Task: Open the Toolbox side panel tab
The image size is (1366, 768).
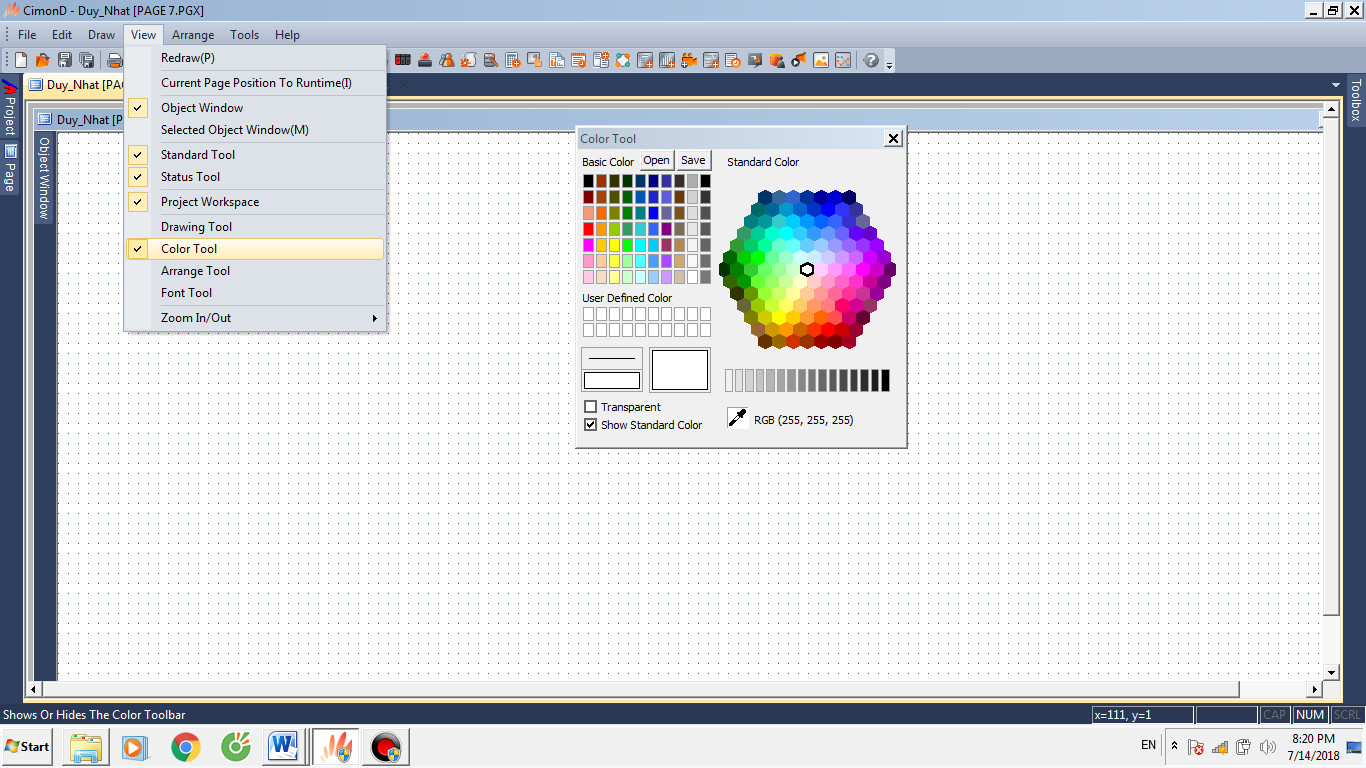Action: [1356, 100]
